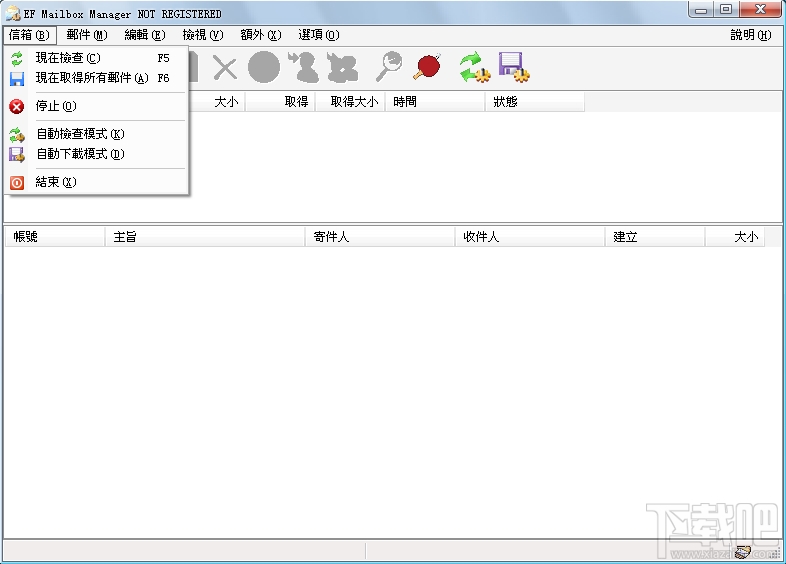
Task: Enable 自動下載模式 (D) menu entry
Action: [x=96, y=154]
